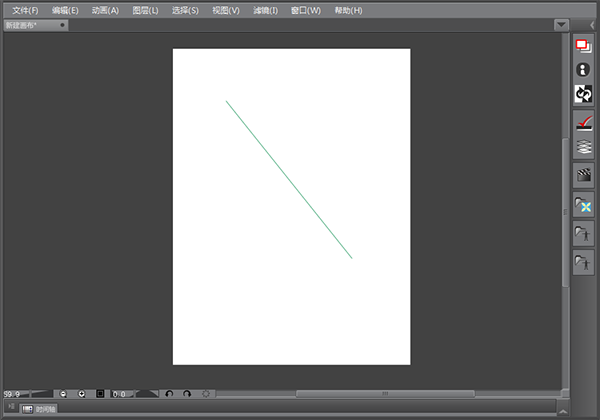Open the 文件(F) menu

(x=25, y=10)
